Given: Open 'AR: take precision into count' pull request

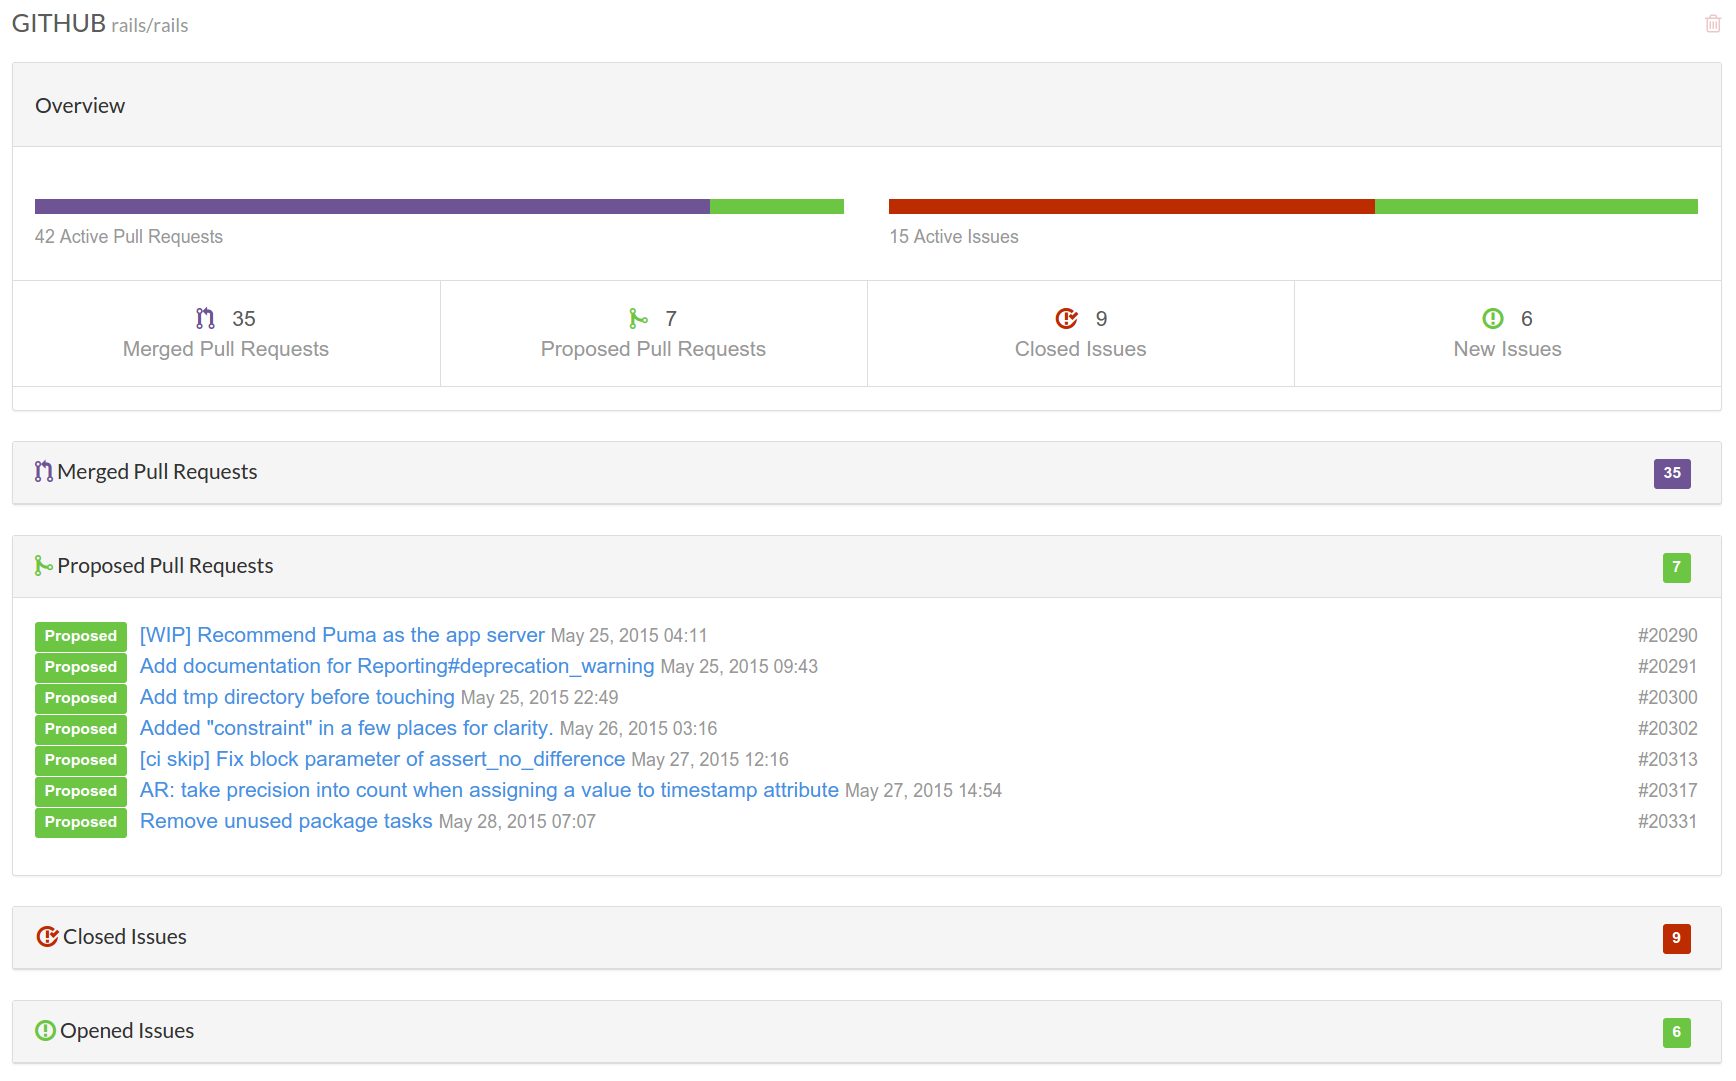Looking at the screenshot, I should tap(489, 790).
